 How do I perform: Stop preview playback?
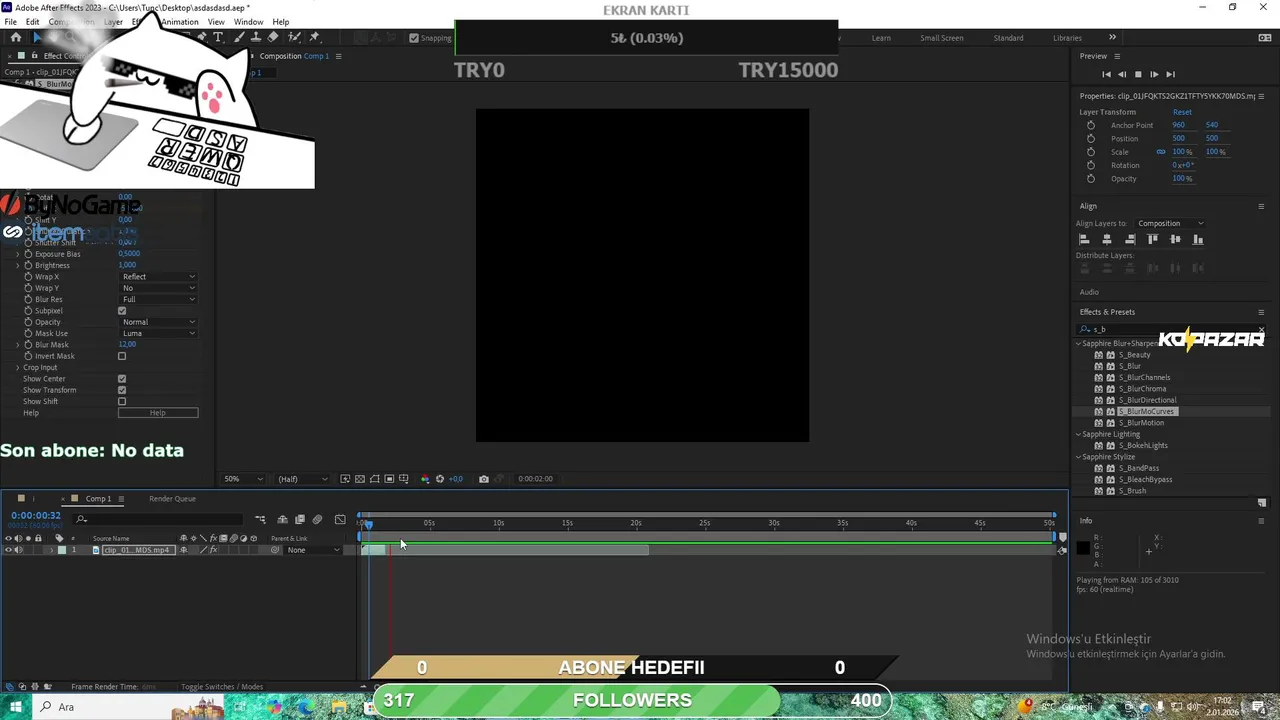[1138, 74]
